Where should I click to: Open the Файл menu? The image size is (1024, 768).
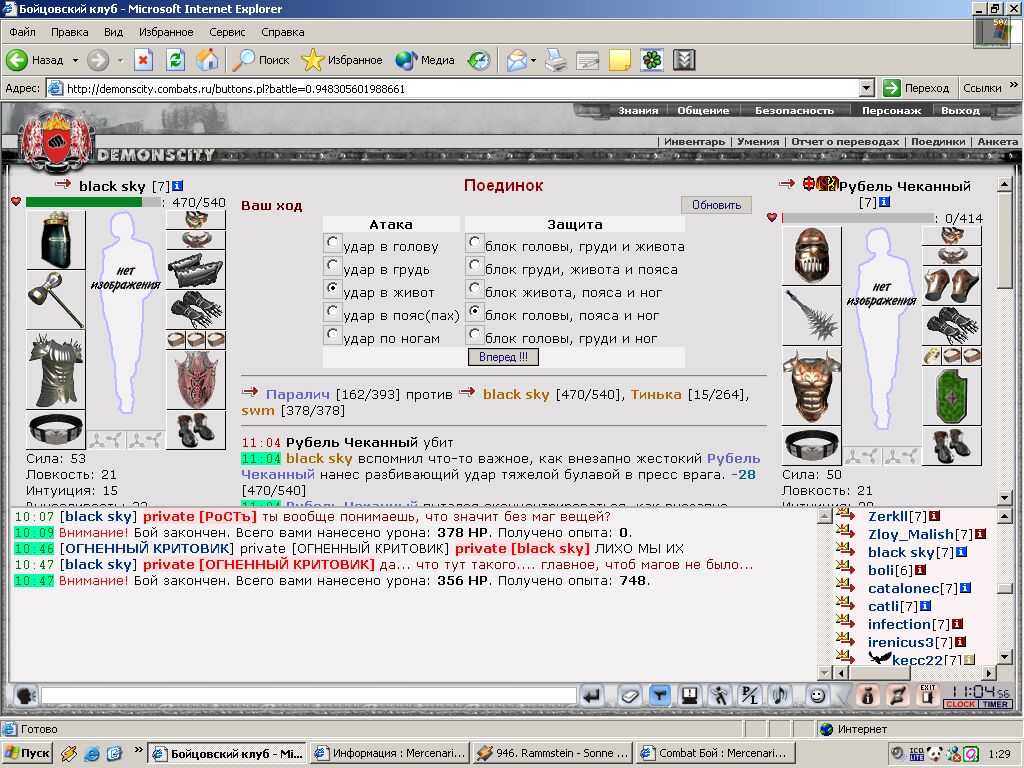(22, 32)
